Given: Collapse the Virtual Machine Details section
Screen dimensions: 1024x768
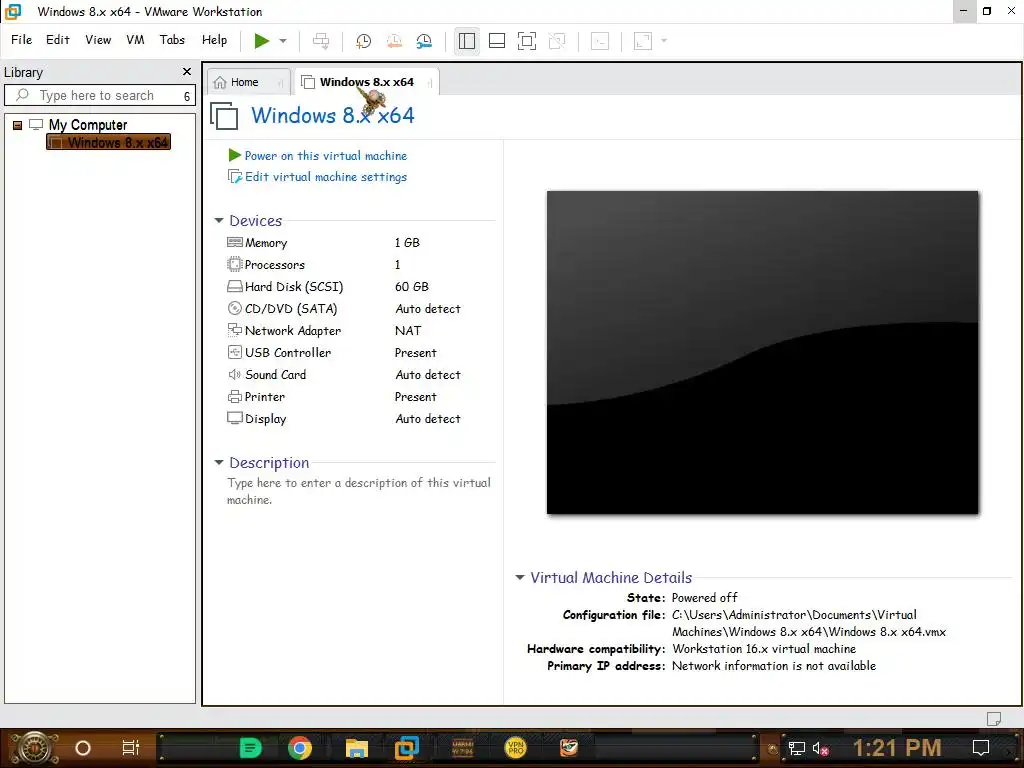Looking at the screenshot, I should click(520, 577).
